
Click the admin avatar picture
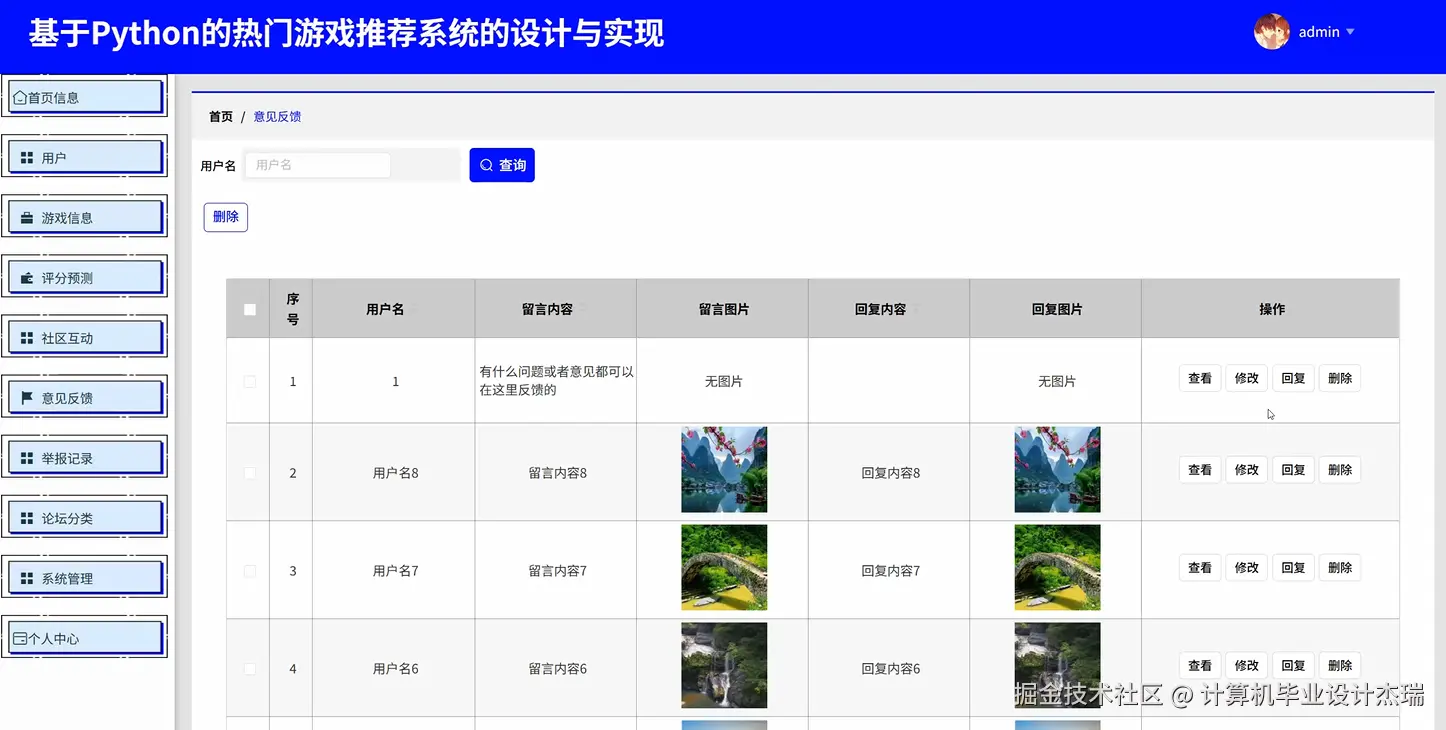(1272, 32)
